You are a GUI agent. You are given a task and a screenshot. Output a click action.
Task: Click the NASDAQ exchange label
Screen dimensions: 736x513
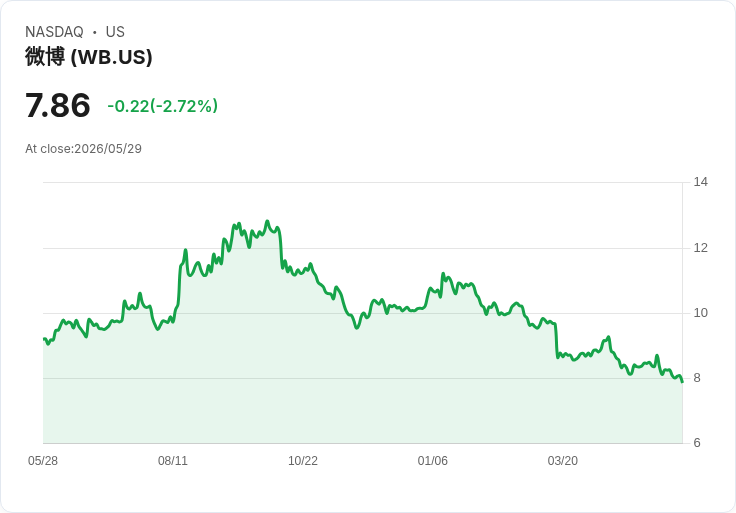pyautogui.click(x=54, y=32)
